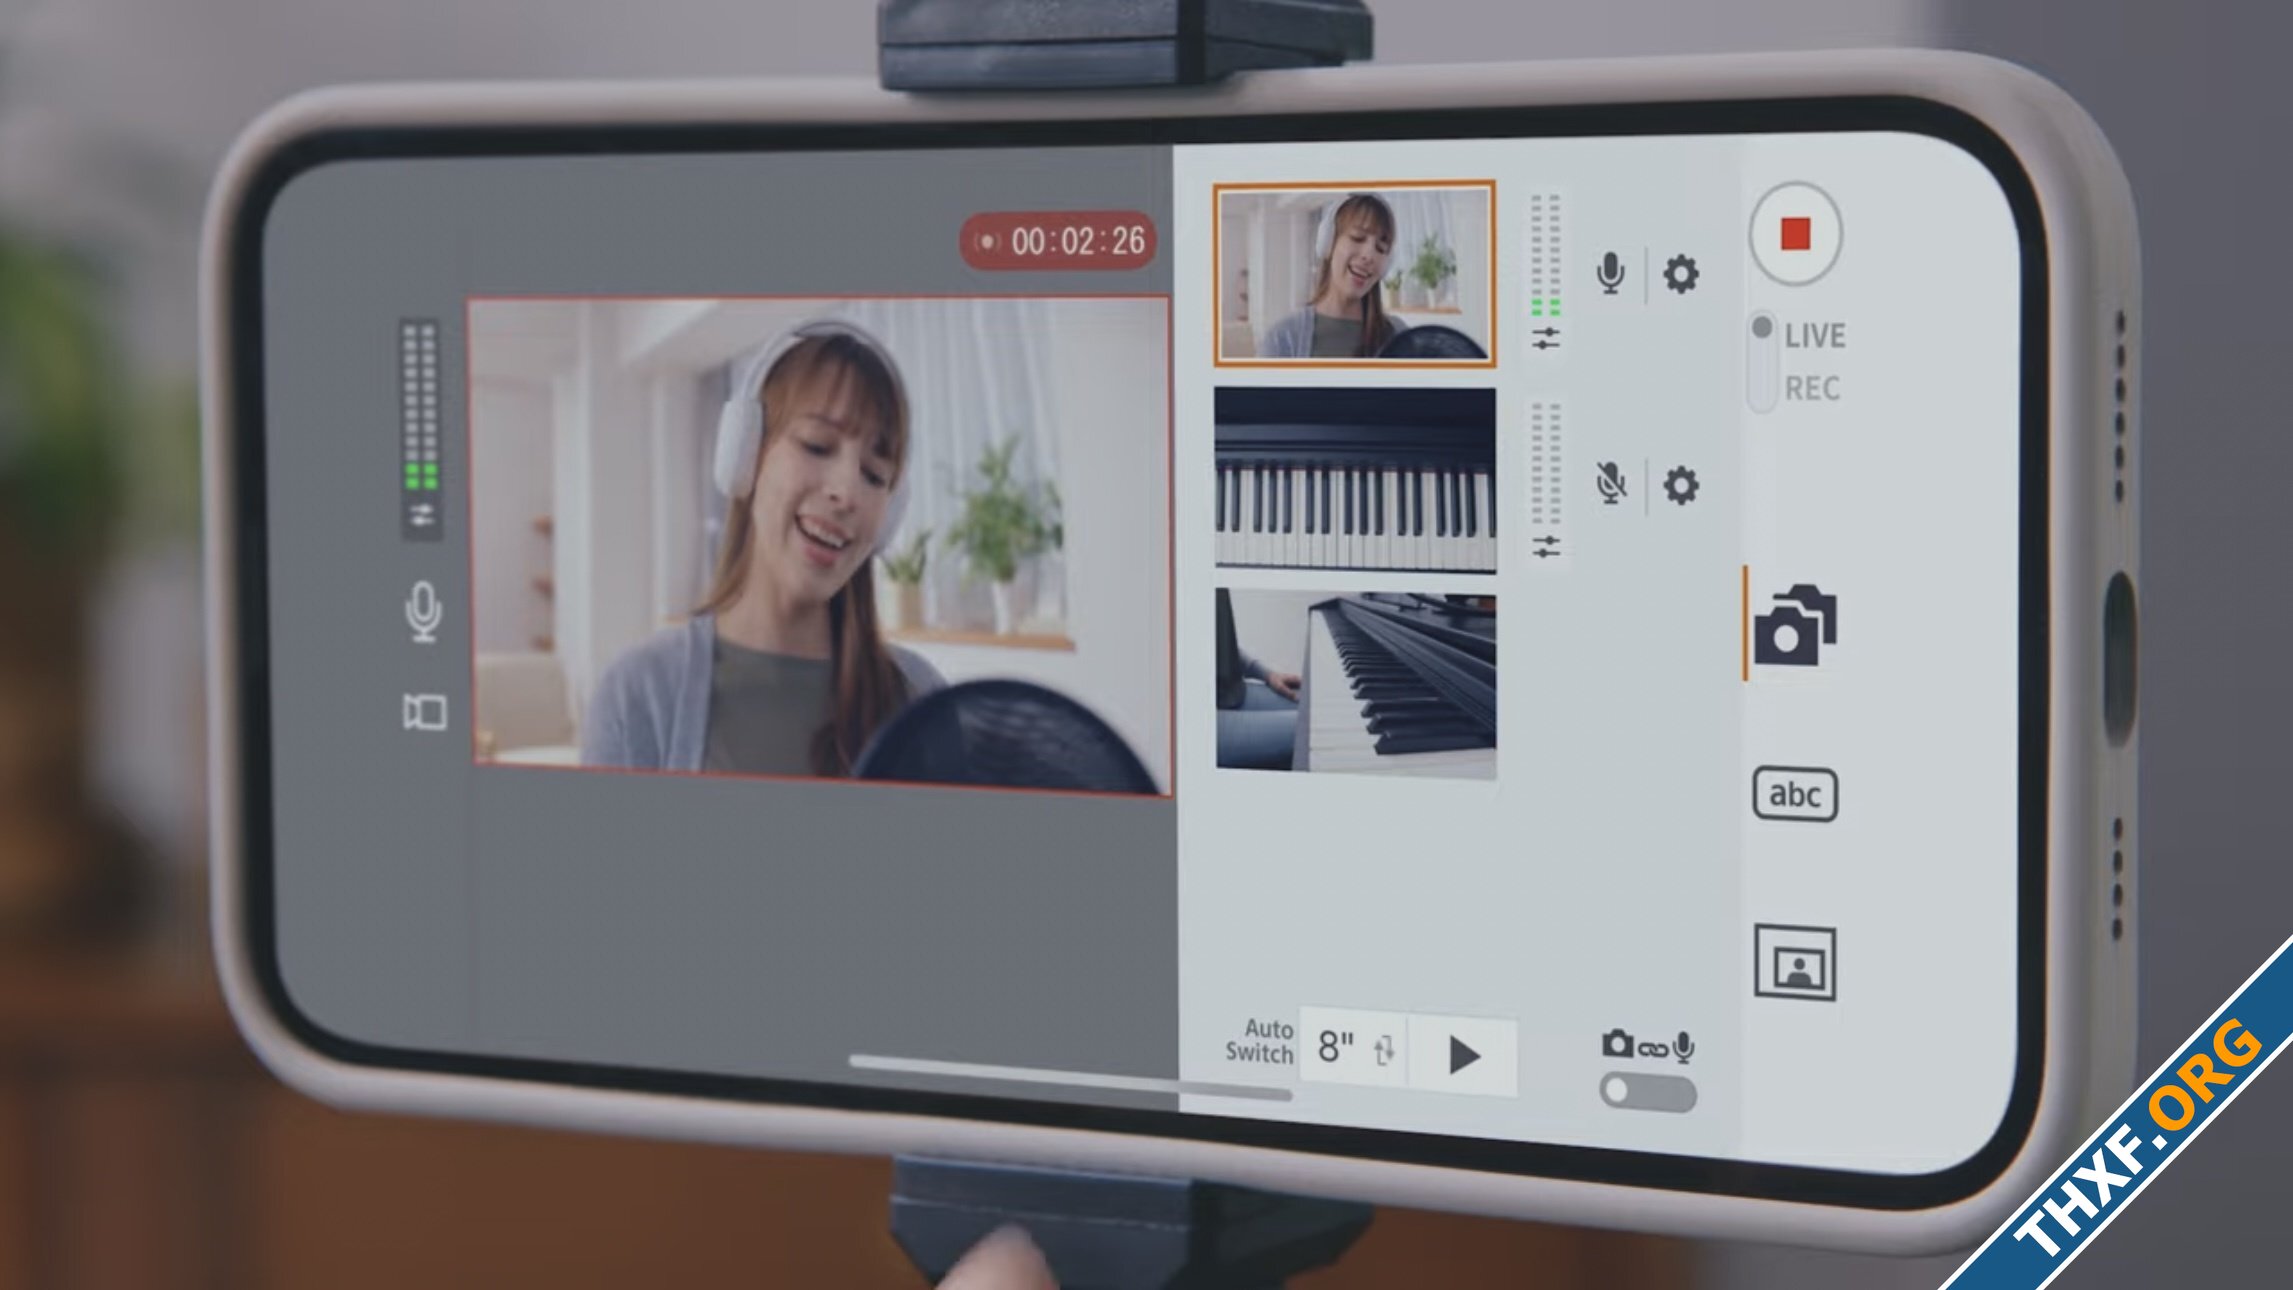Open camera settings gear icon
The height and width of the screenshot is (1290, 2293).
pyautogui.click(x=1682, y=272)
